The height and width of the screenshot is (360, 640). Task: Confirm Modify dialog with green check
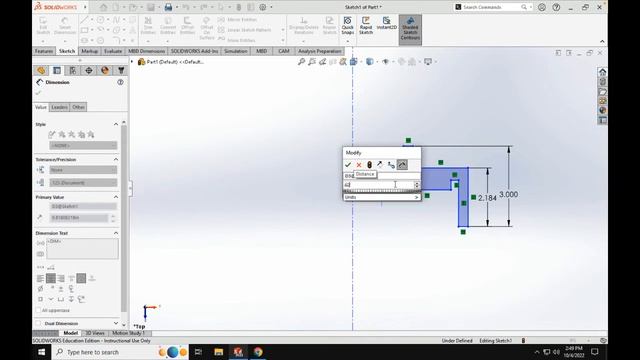(348, 164)
